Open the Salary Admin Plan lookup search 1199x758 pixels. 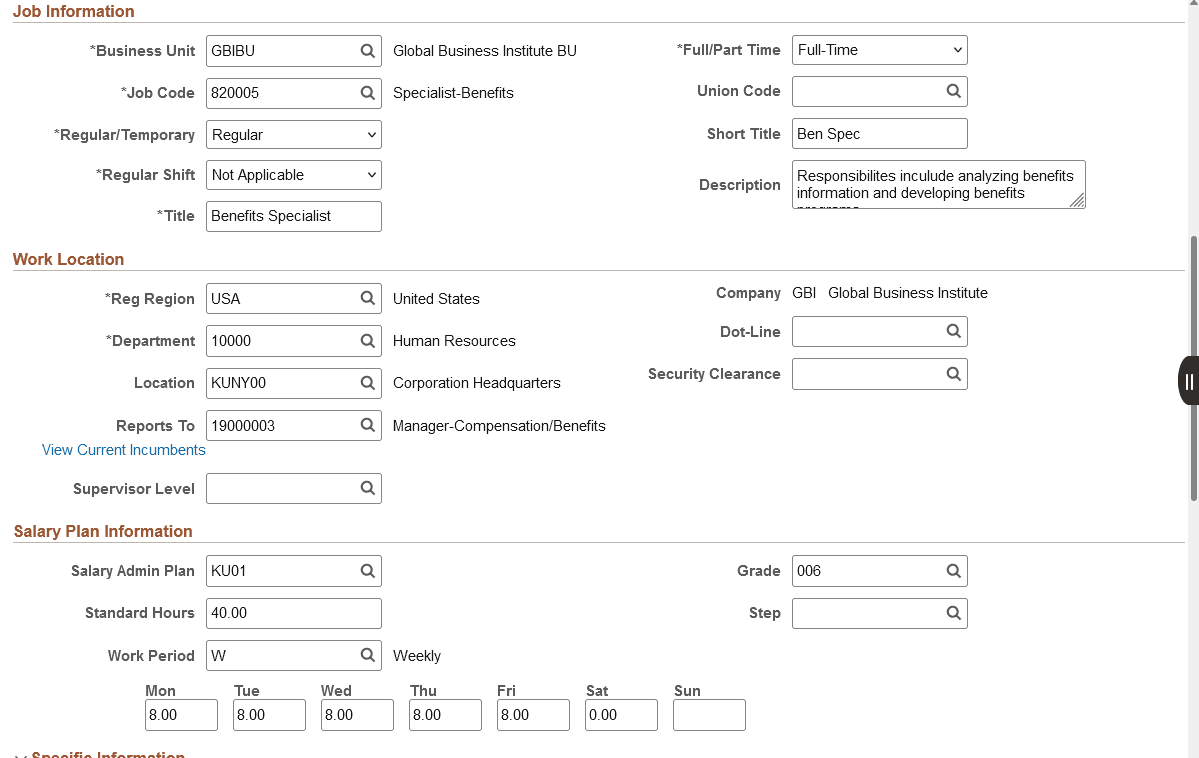coord(367,570)
